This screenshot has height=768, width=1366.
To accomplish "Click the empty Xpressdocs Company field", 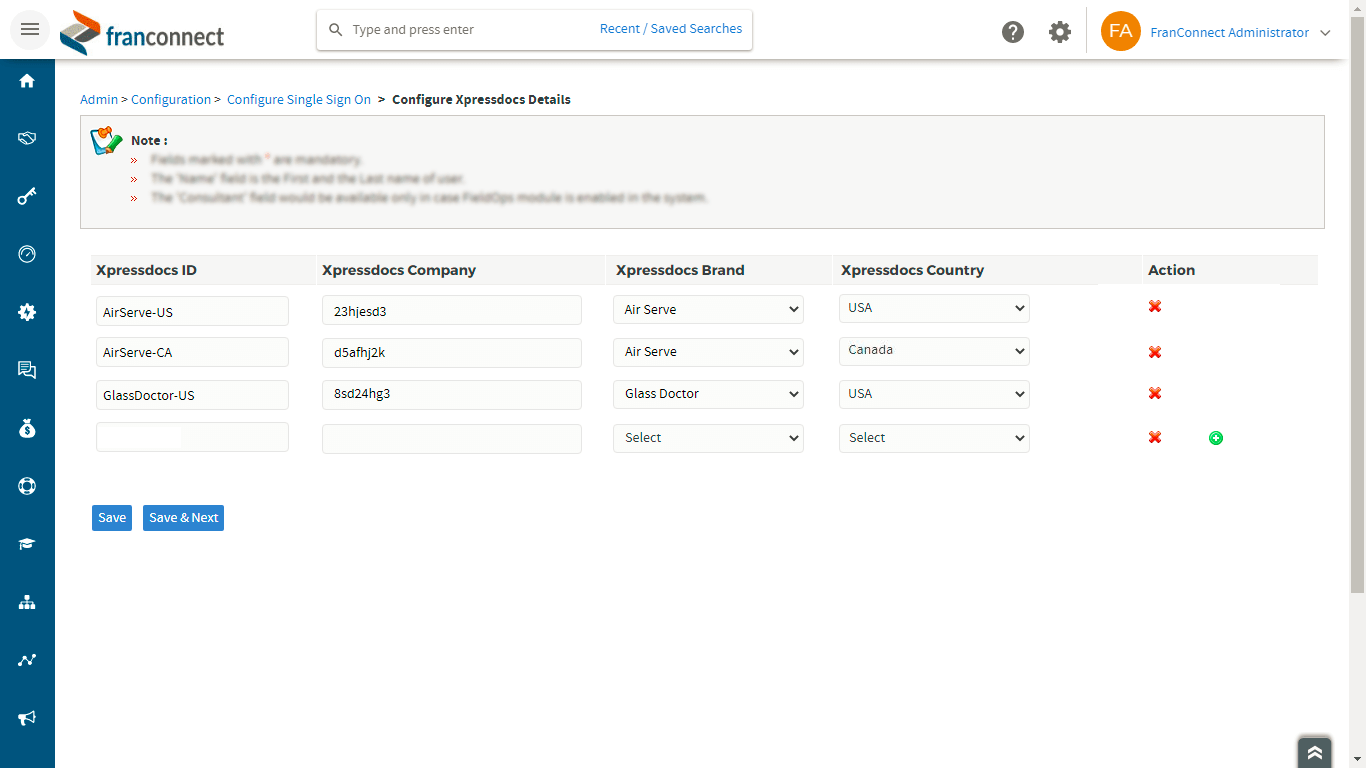I will click(452, 439).
